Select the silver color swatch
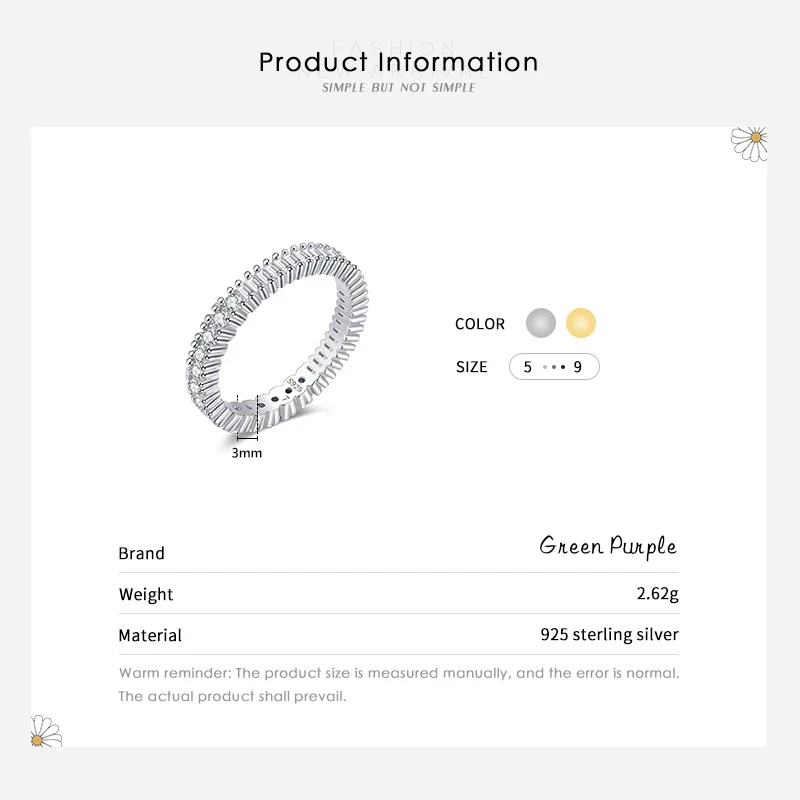Screen dimensions: 800x800 click(541, 323)
